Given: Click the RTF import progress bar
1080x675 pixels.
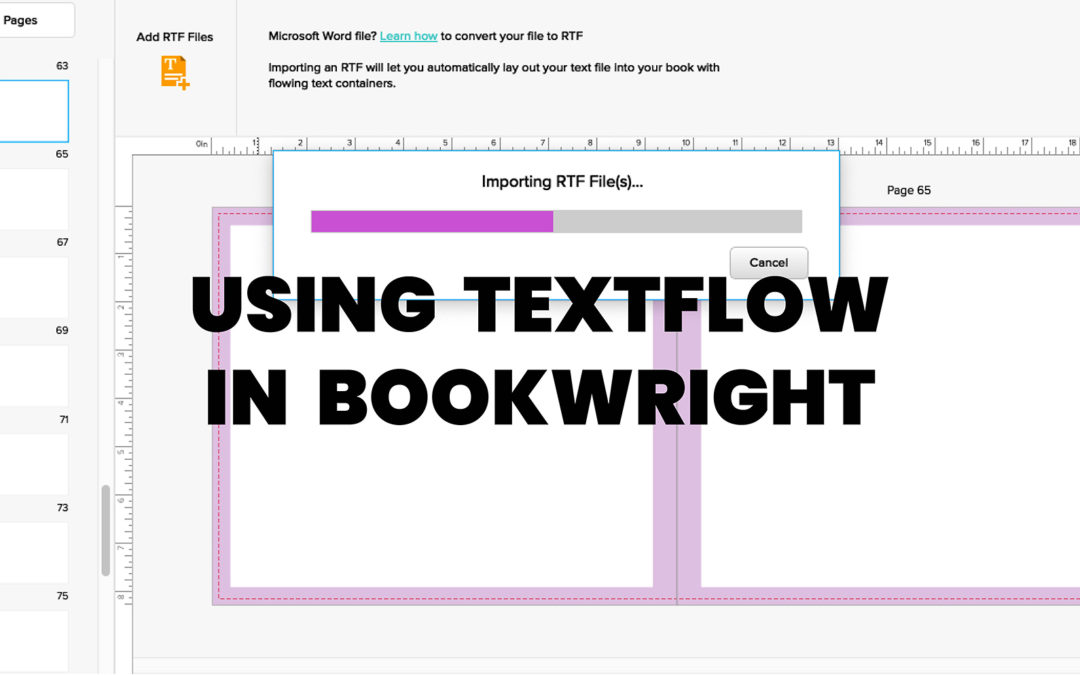Looking at the screenshot, I should tap(557, 222).
